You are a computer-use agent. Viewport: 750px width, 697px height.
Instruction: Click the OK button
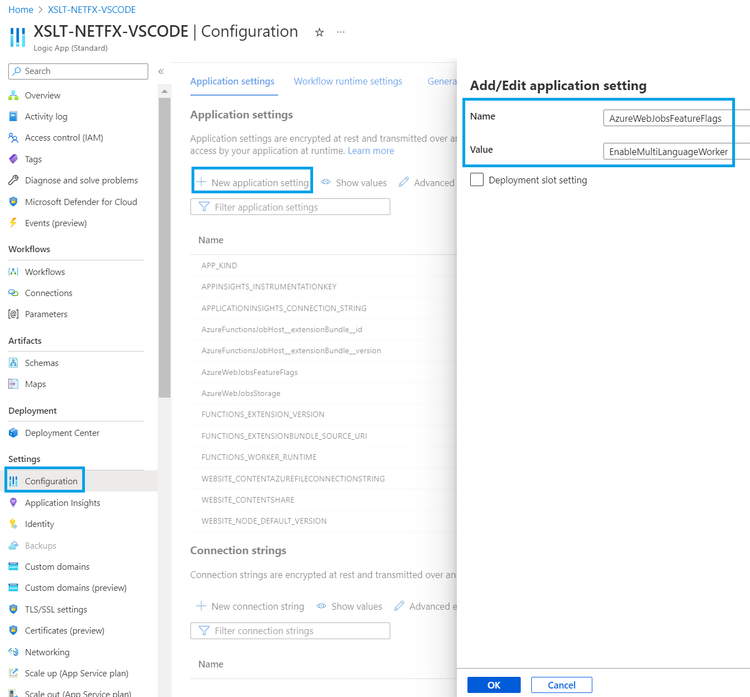pyautogui.click(x=494, y=685)
